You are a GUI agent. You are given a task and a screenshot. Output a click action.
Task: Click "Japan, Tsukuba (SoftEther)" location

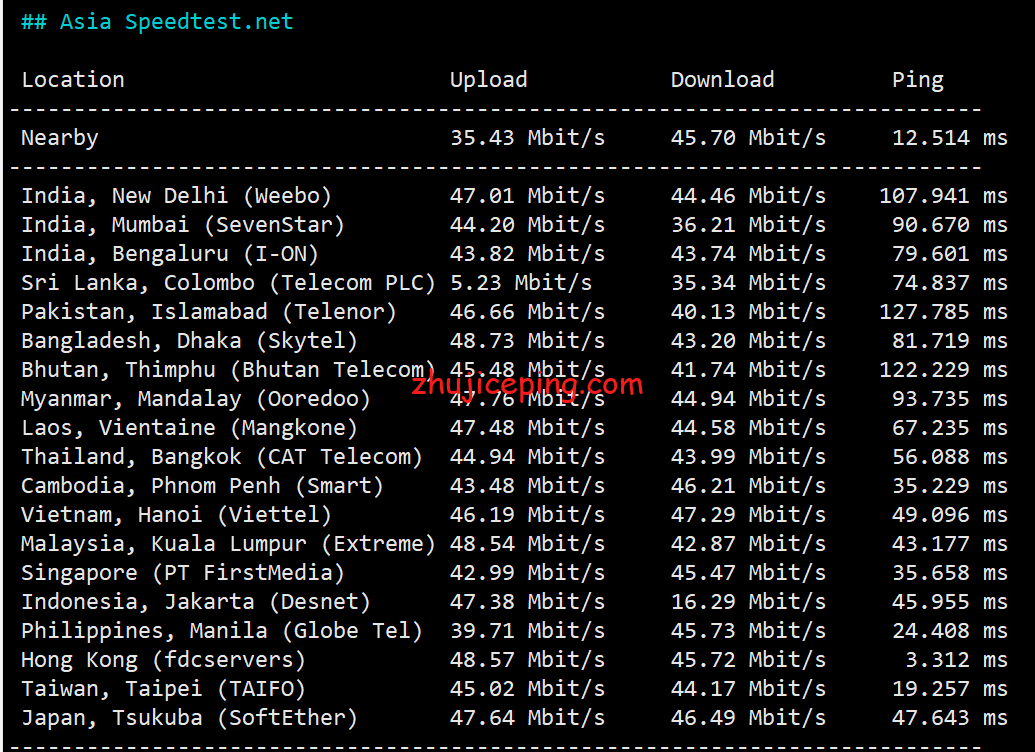point(189,719)
